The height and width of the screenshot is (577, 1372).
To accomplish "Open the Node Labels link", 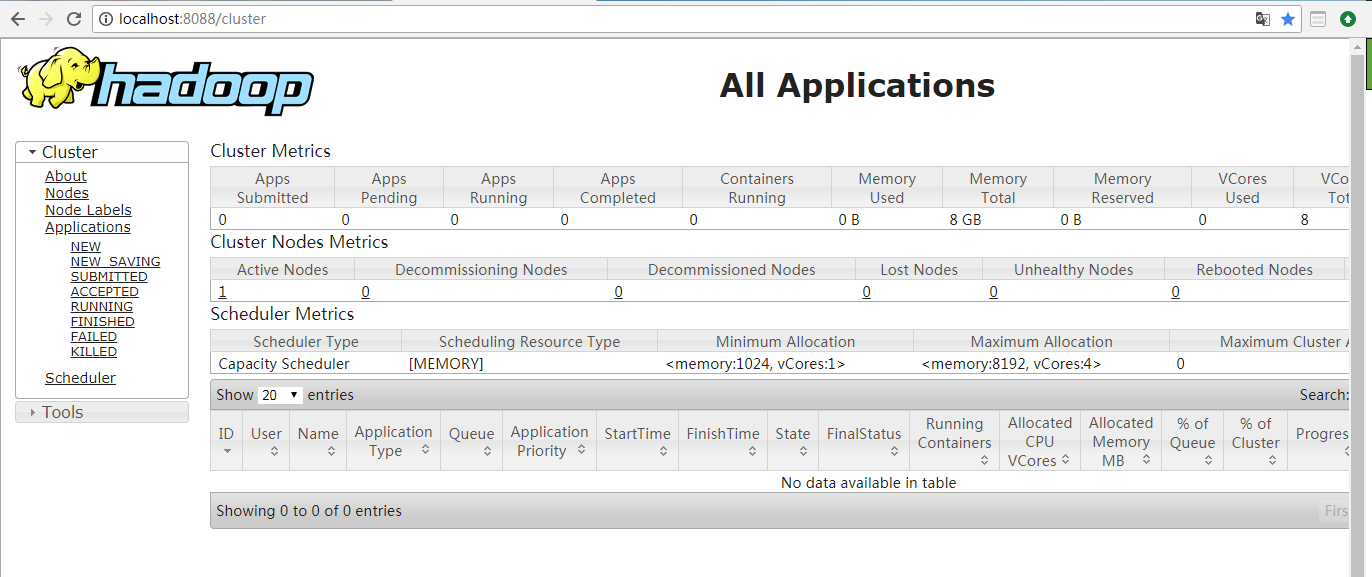I will [88, 210].
